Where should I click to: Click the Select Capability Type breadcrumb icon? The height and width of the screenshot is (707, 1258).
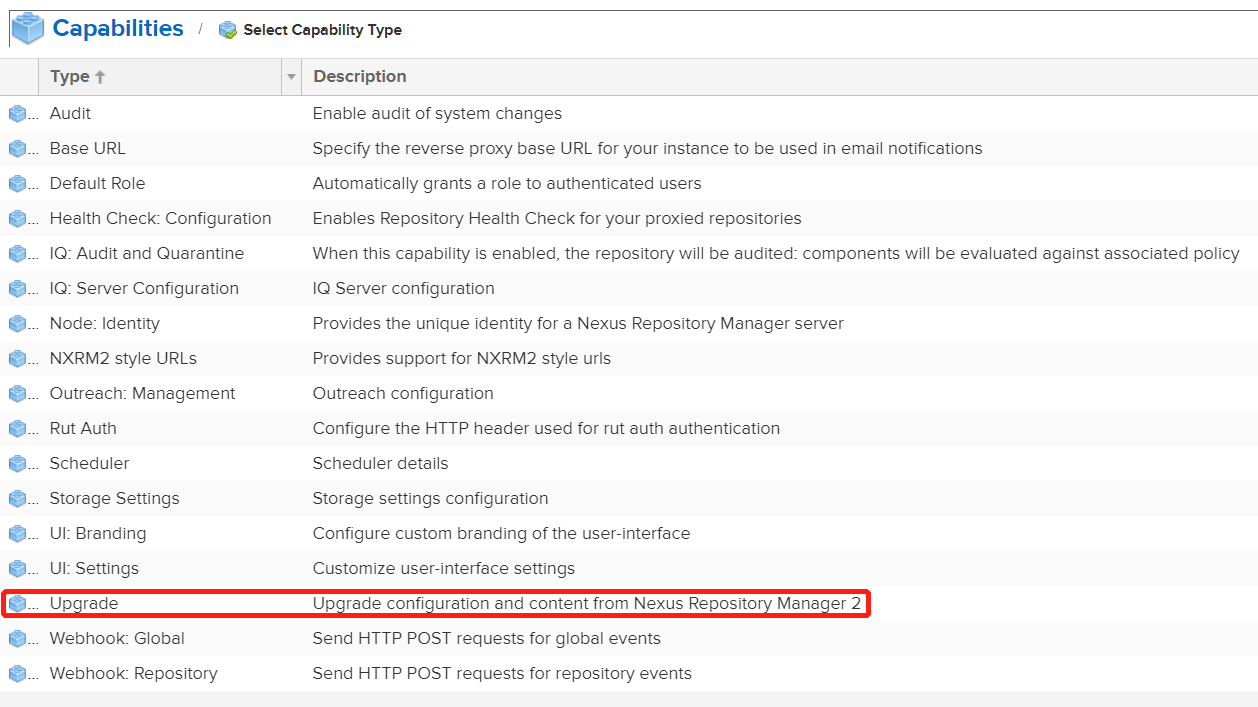(x=228, y=30)
